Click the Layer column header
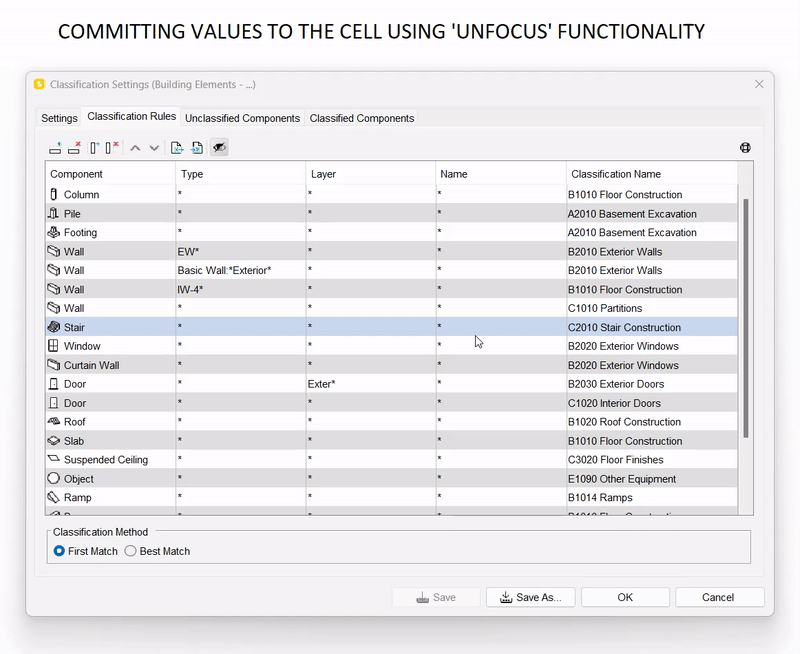The width and height of the screenshot is (800, 654). click(x=371, y=174)
